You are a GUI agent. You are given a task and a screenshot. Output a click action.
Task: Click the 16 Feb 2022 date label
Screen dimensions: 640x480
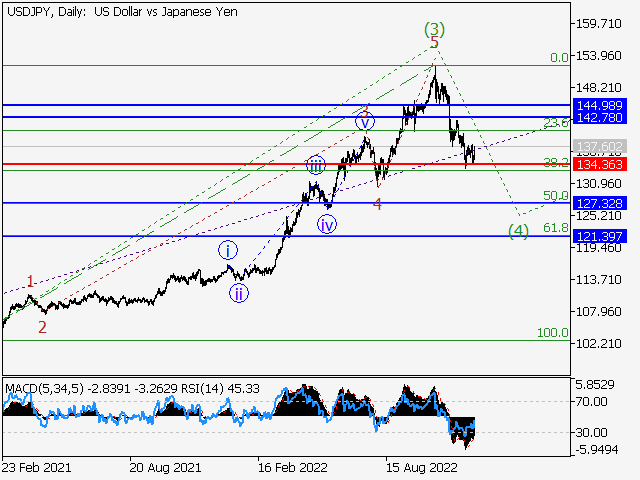point(293,467)
